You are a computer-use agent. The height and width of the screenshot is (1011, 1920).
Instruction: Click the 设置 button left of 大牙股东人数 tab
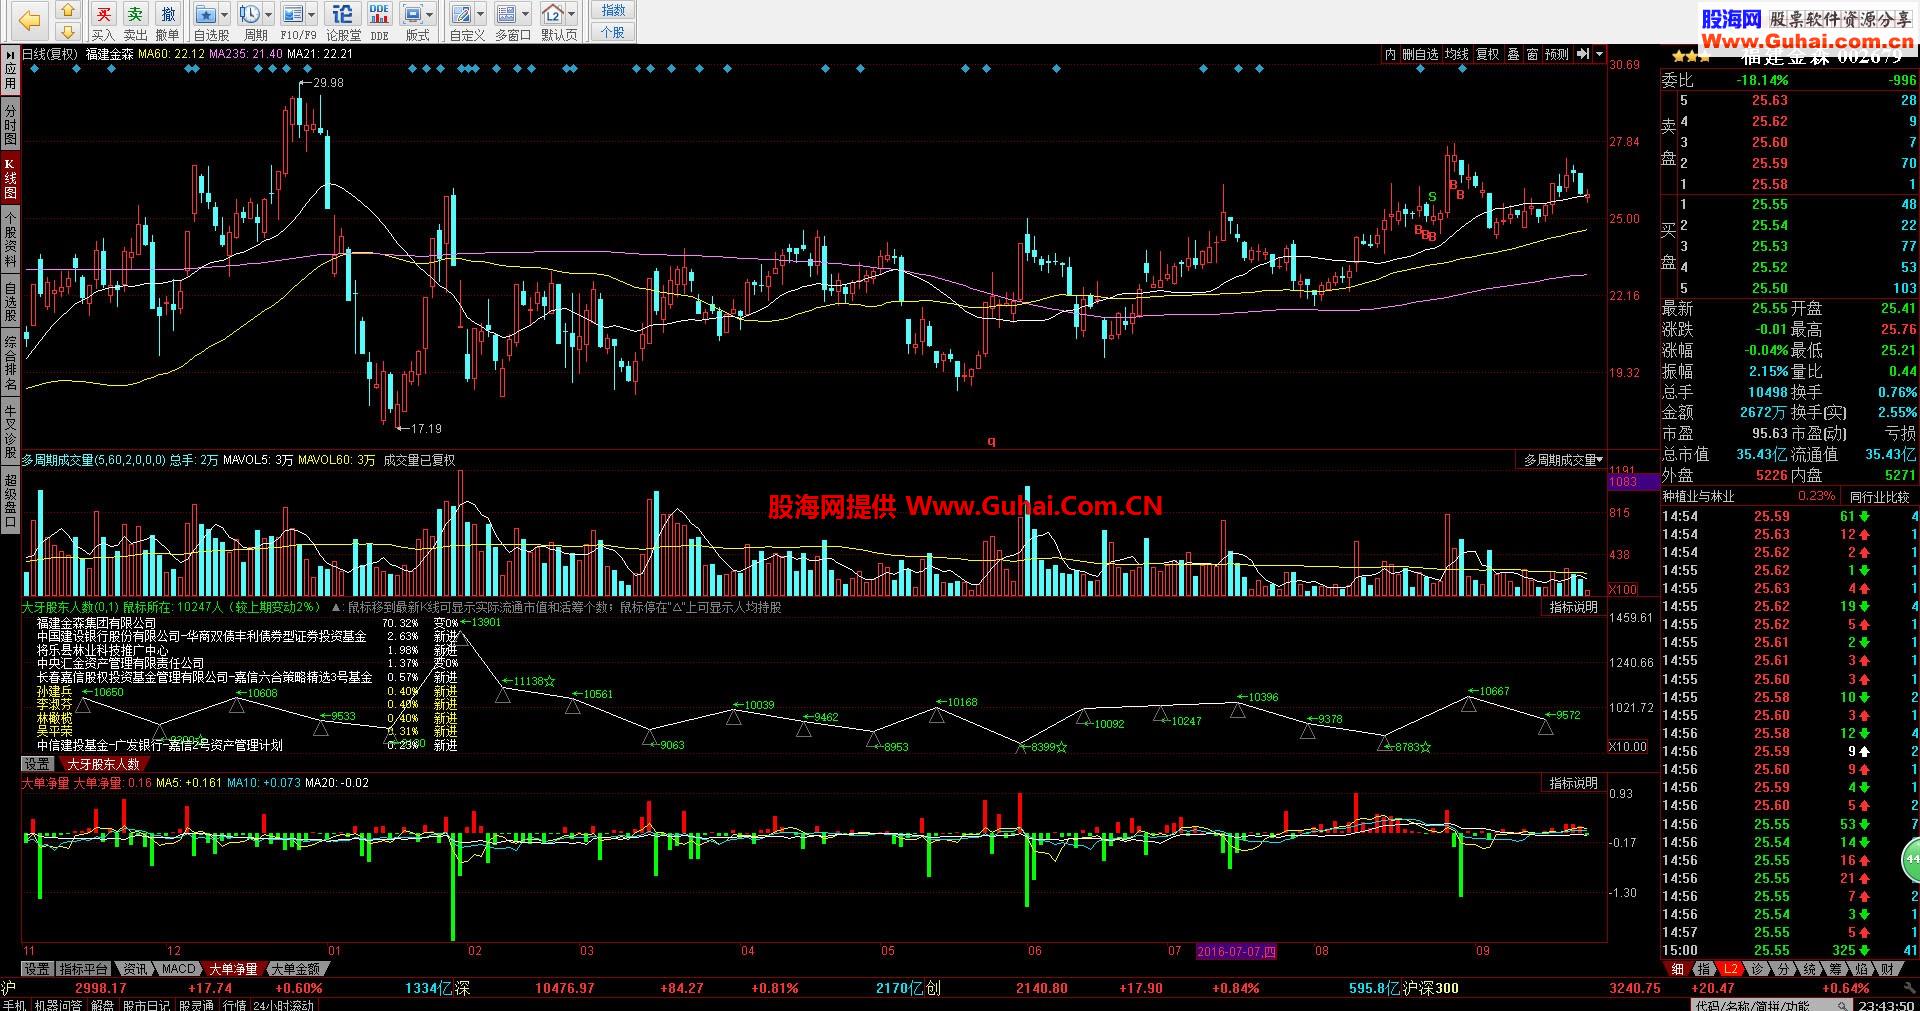point(37,764)
